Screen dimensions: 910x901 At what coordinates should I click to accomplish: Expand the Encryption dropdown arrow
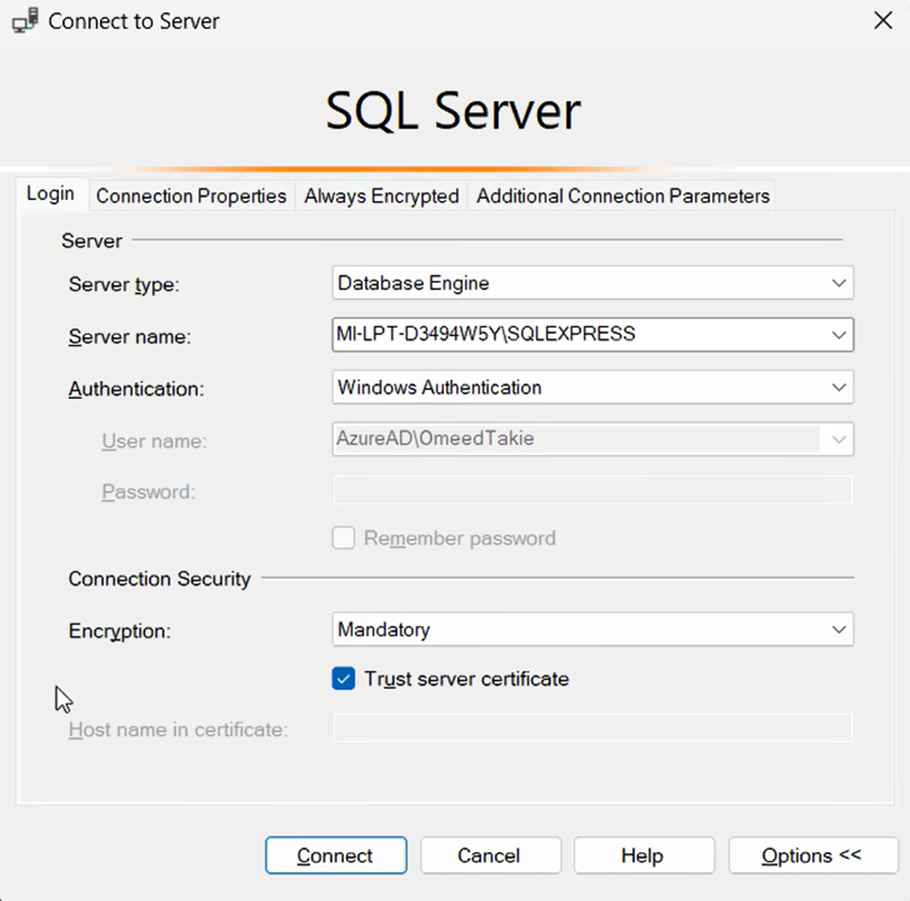[838, 629]
